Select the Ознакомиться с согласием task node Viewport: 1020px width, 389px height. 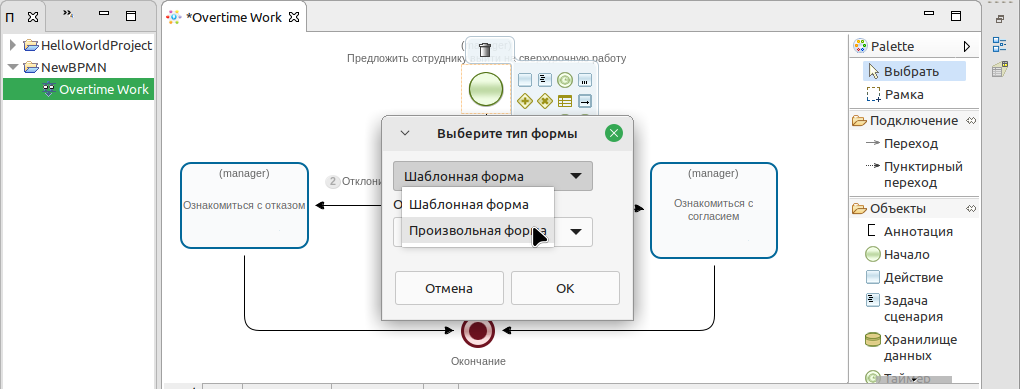(x=714, y=210)
